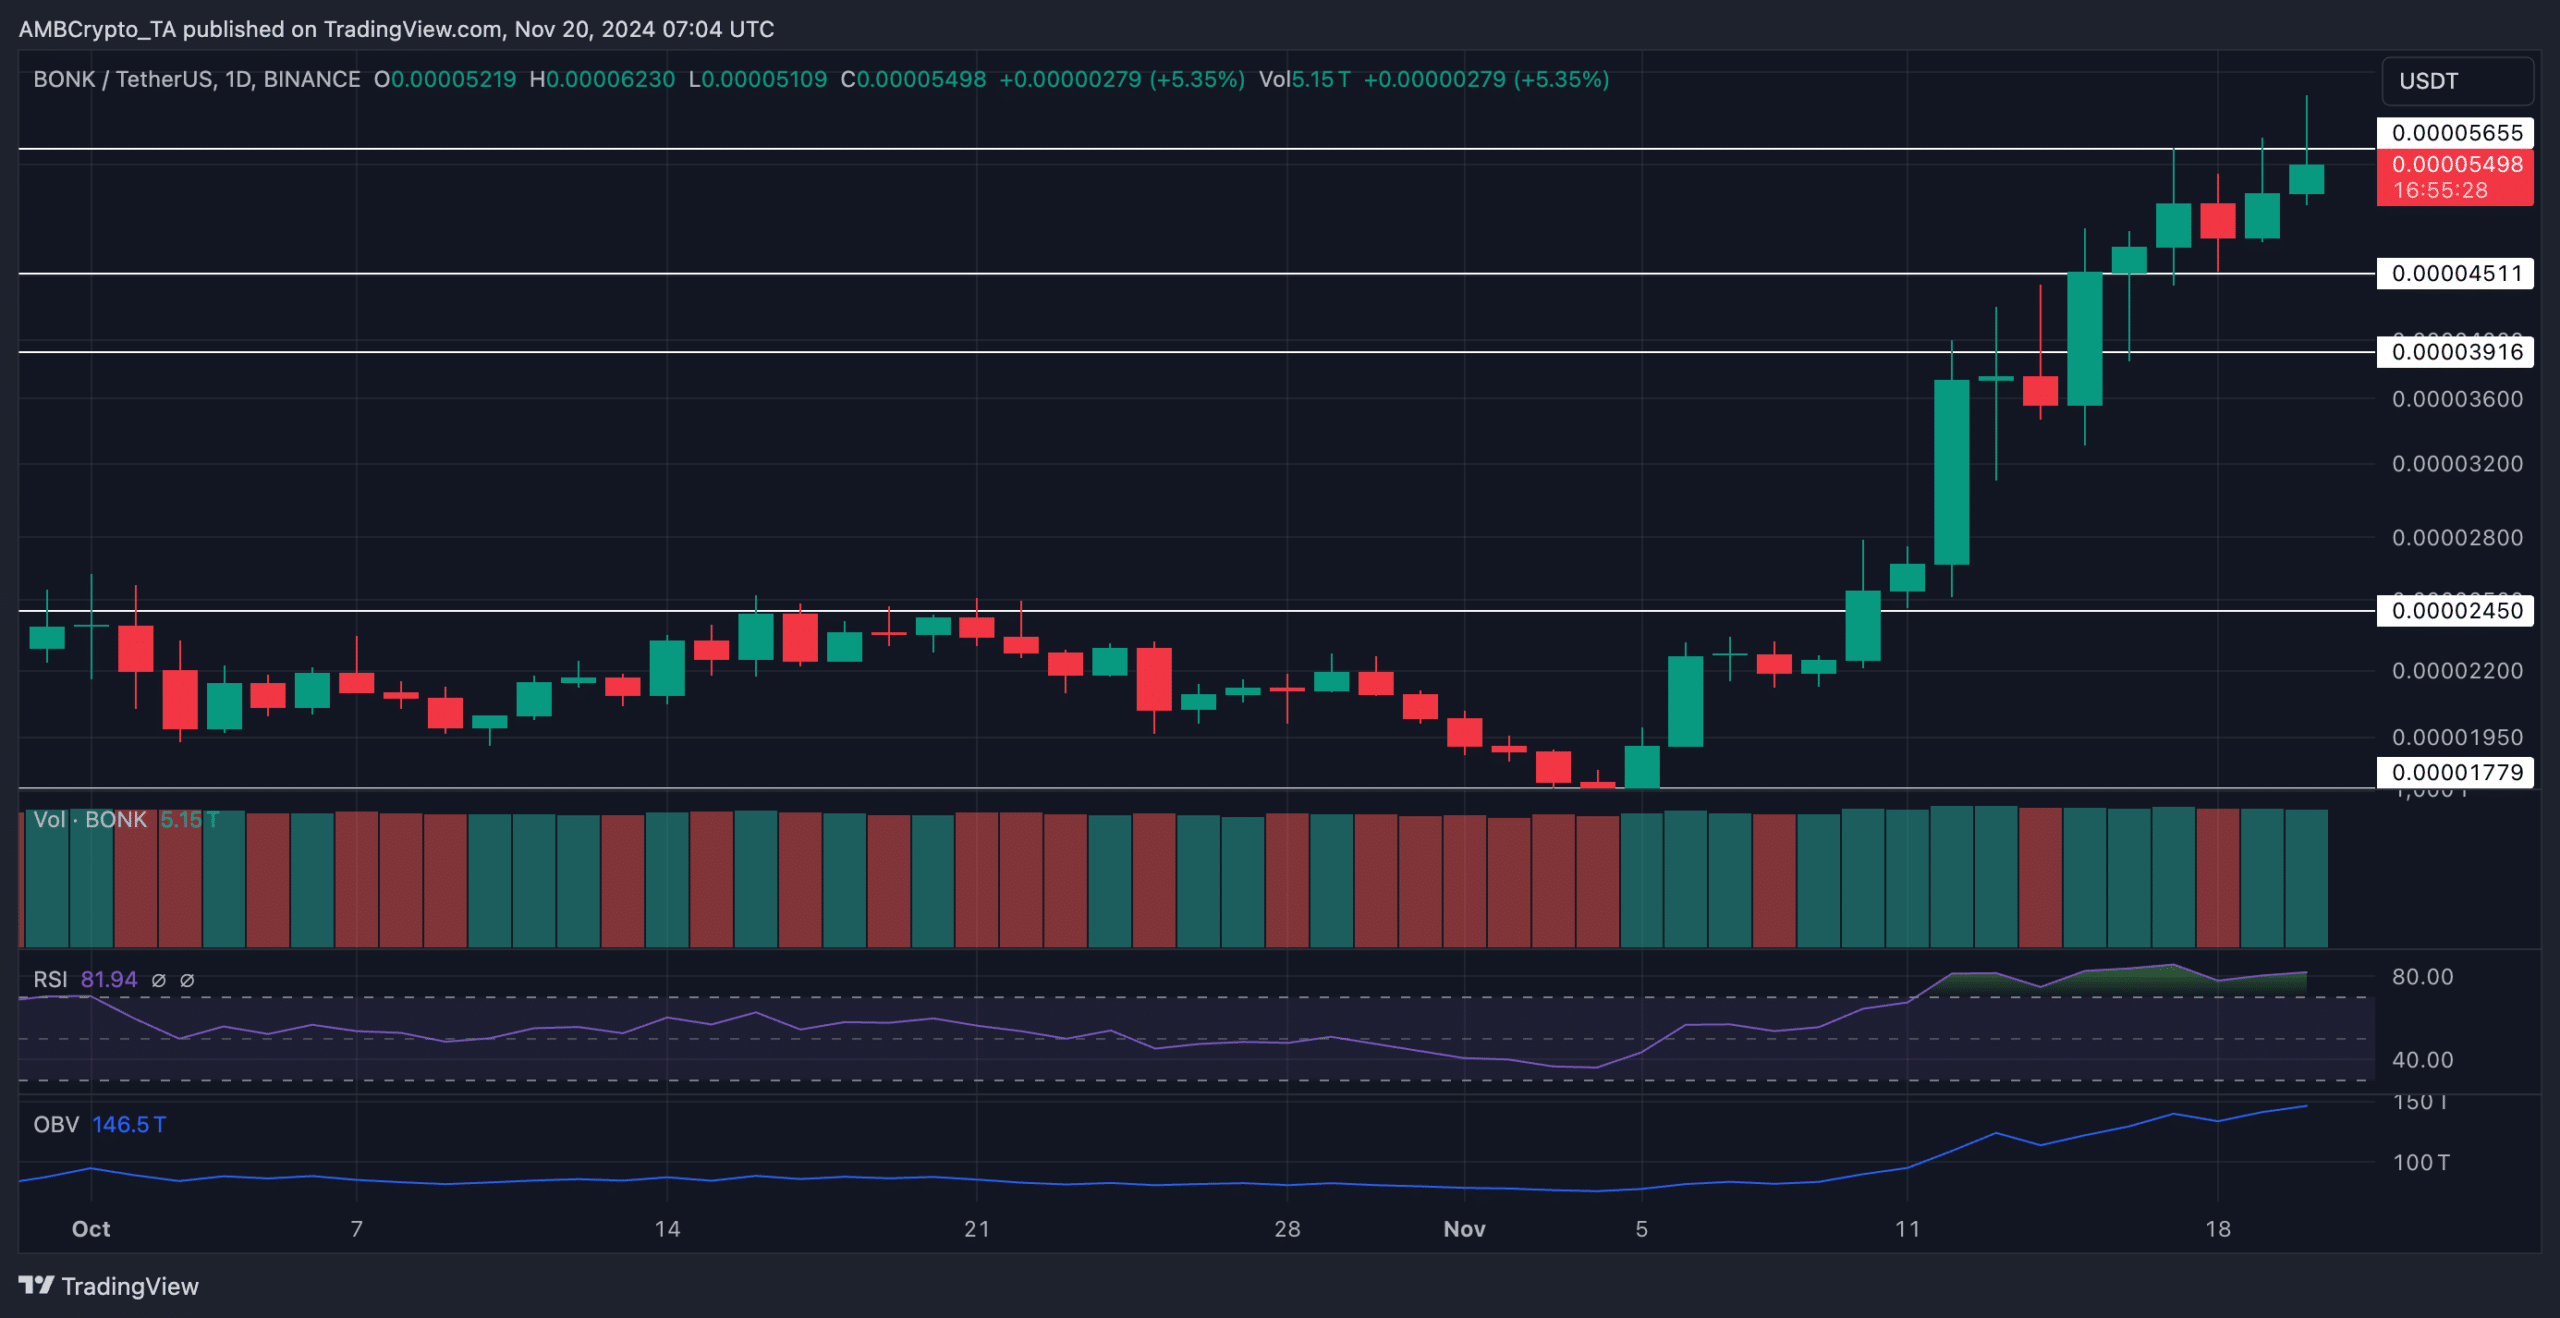Click the BONK / TetherUS symbol title

196,79
